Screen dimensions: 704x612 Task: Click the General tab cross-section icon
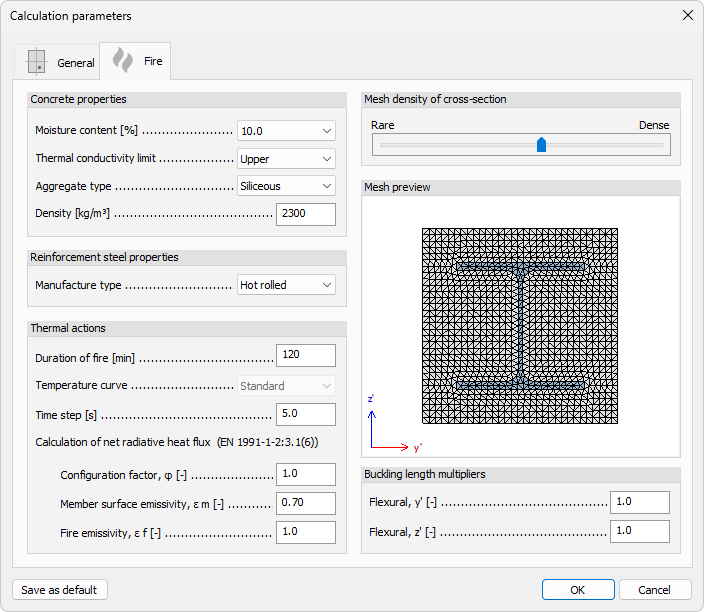[x=36, y=62]
